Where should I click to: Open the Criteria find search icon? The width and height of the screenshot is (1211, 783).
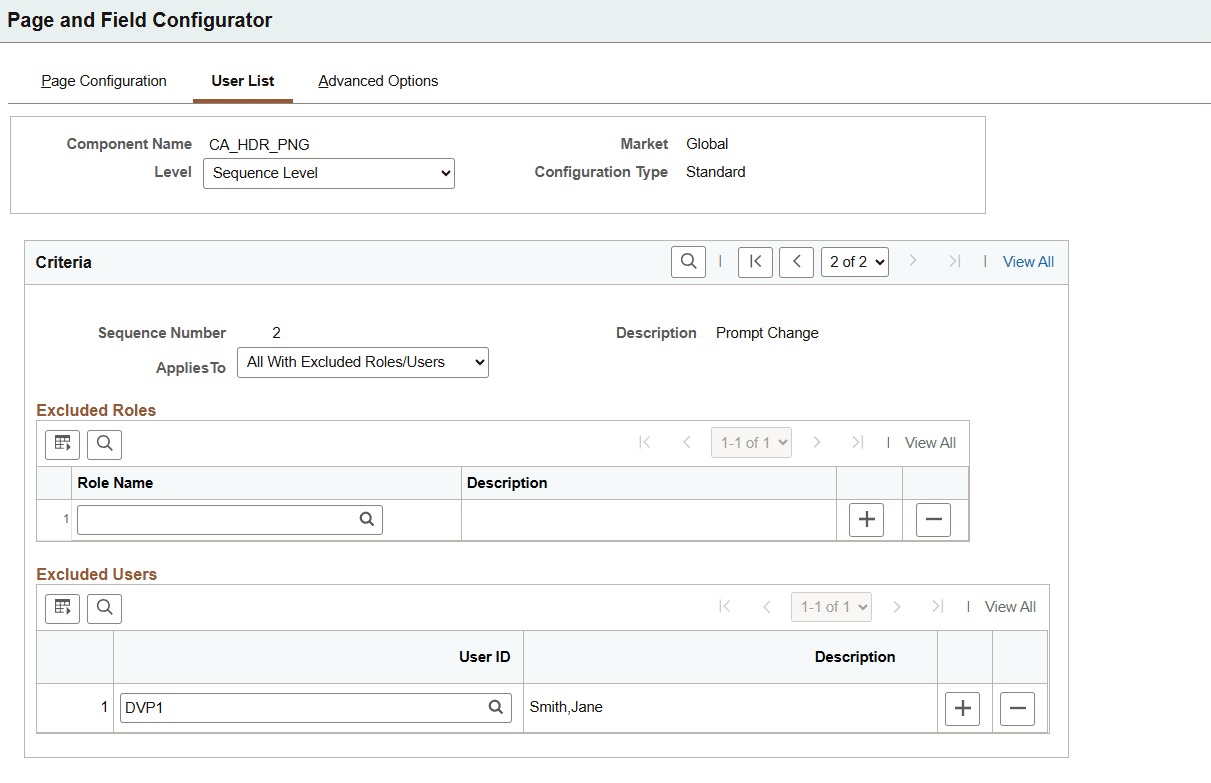688,261
